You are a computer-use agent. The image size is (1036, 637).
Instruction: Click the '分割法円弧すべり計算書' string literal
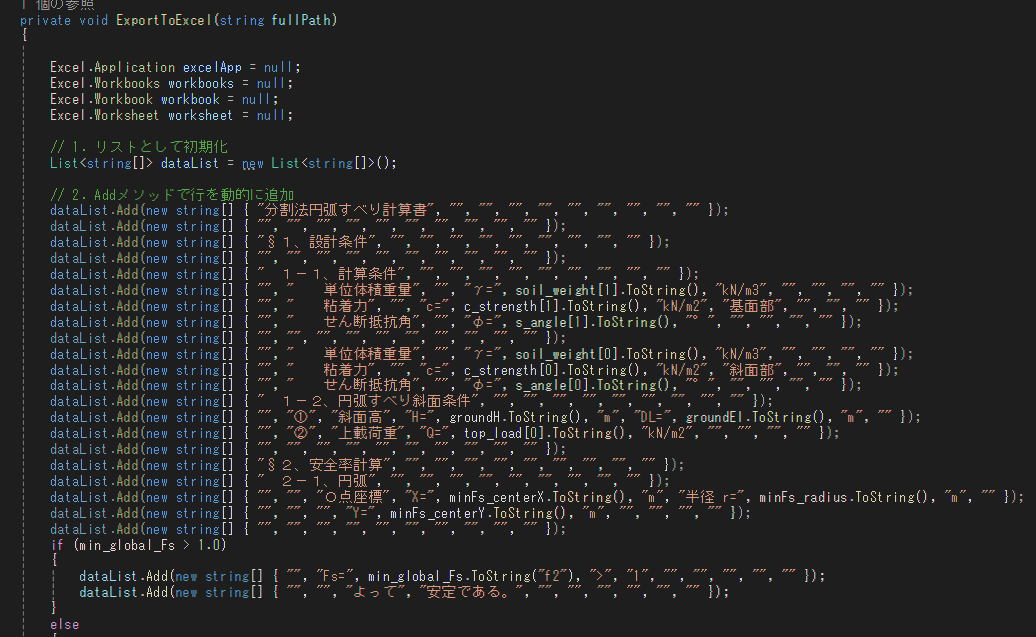click(349, 210)
